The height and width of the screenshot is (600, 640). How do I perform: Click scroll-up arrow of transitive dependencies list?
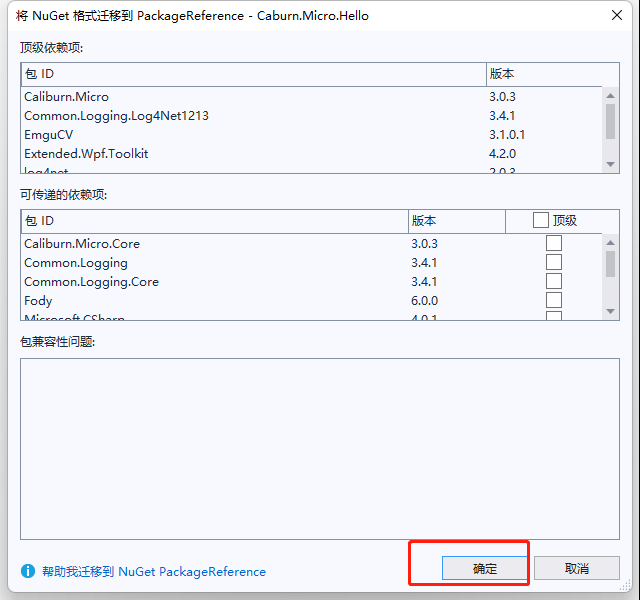[611, 242]
